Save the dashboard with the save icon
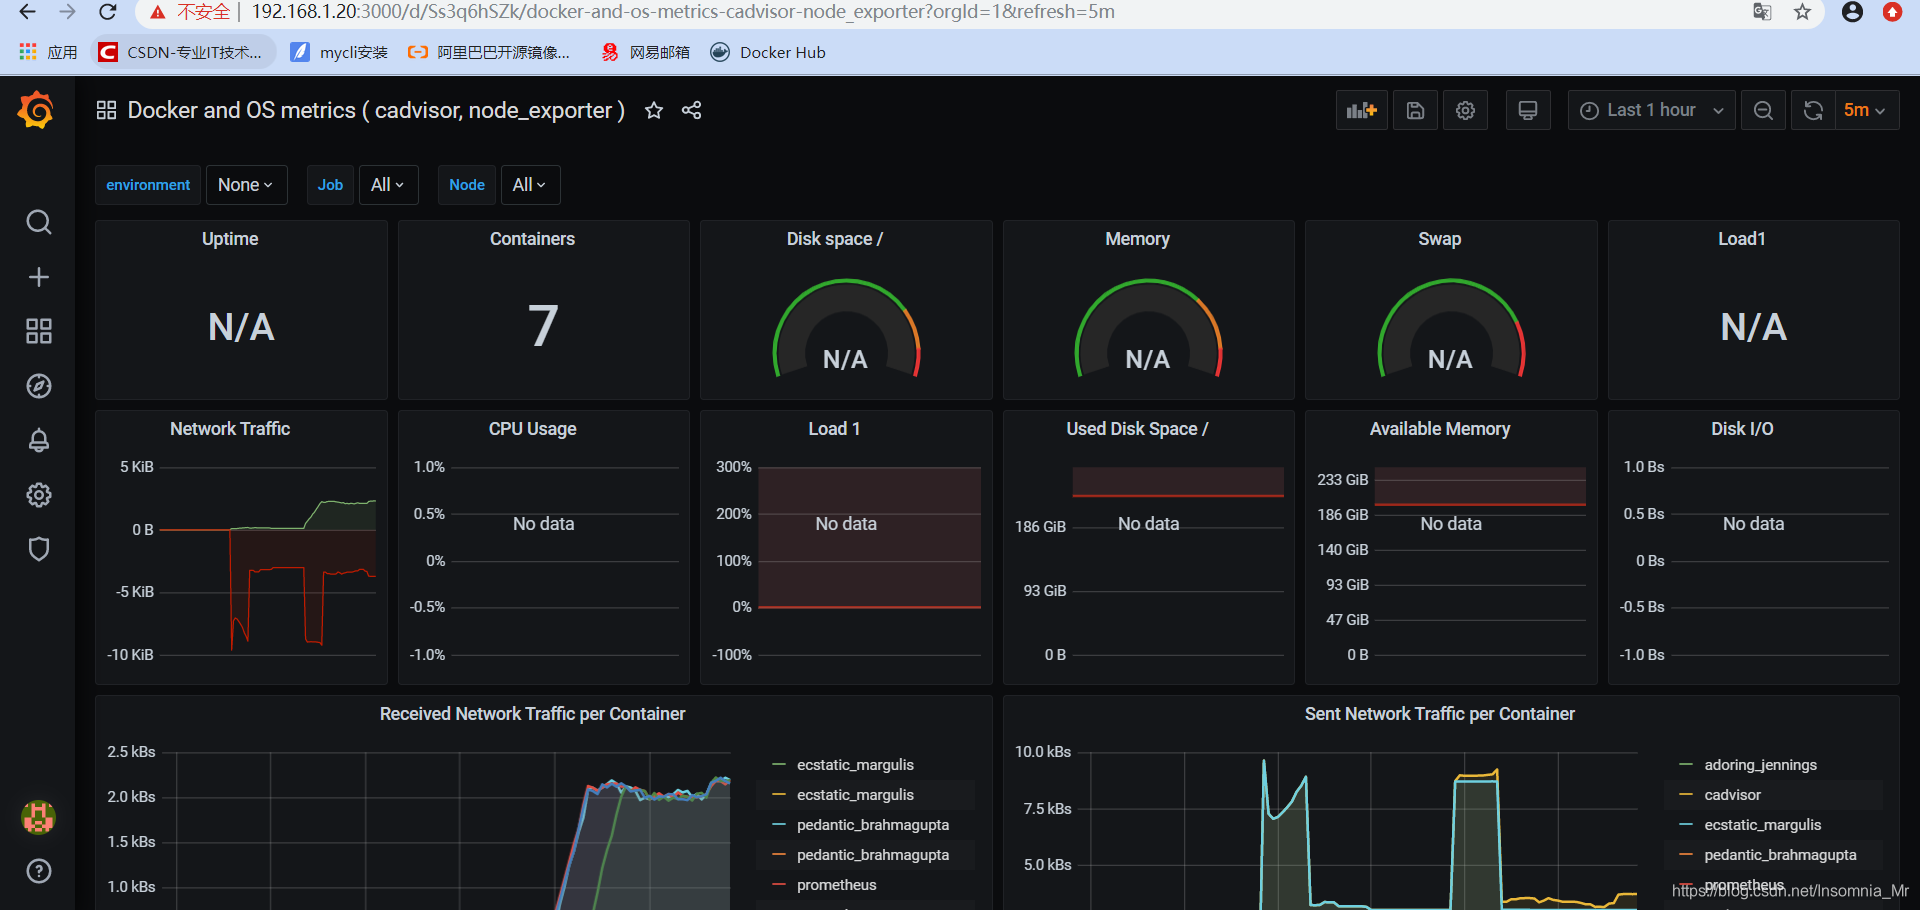The width and height of the screenshot is (1920, 910). coord(1415,110)
